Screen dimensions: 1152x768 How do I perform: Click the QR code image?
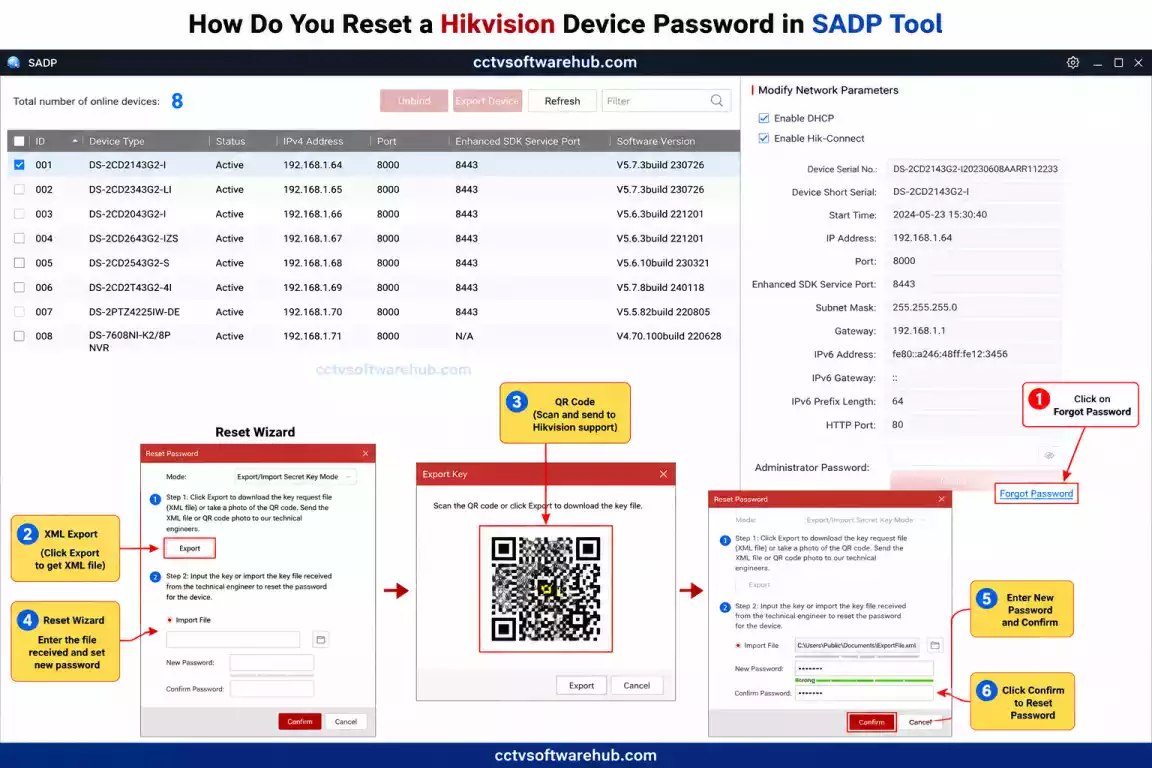click(x=546, y=589)
